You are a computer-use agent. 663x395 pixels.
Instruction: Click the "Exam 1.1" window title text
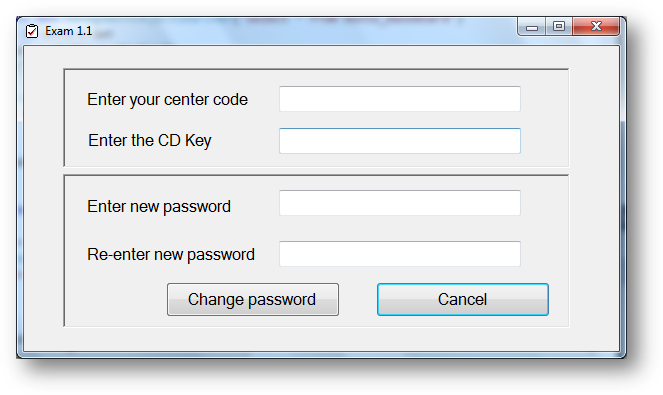68,31
